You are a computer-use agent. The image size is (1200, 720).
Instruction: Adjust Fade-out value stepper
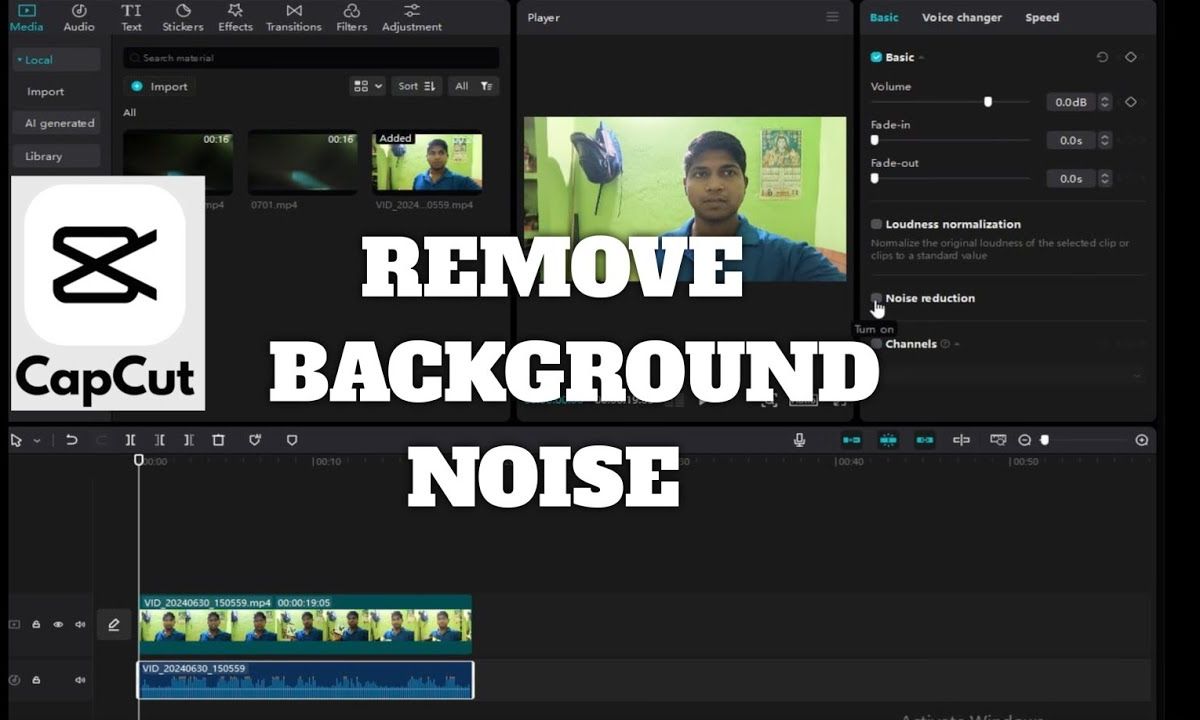pyautogui.click(x=1105, y=179)
